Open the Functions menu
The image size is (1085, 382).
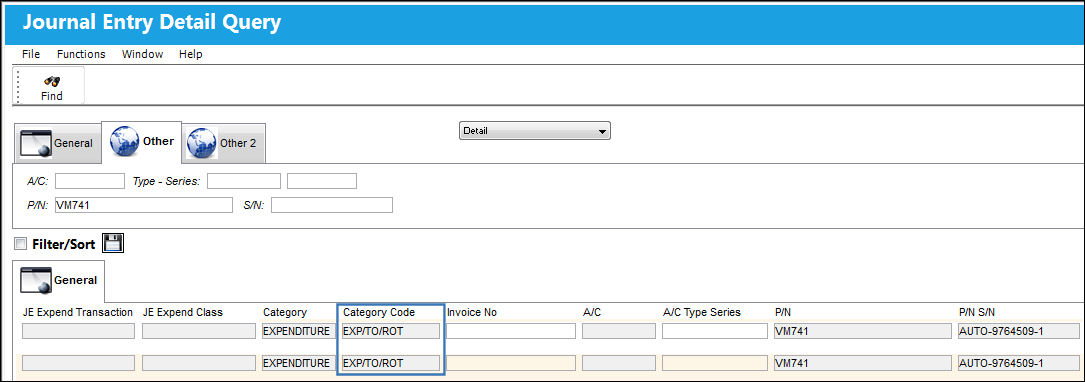click(x=81, y=54)
